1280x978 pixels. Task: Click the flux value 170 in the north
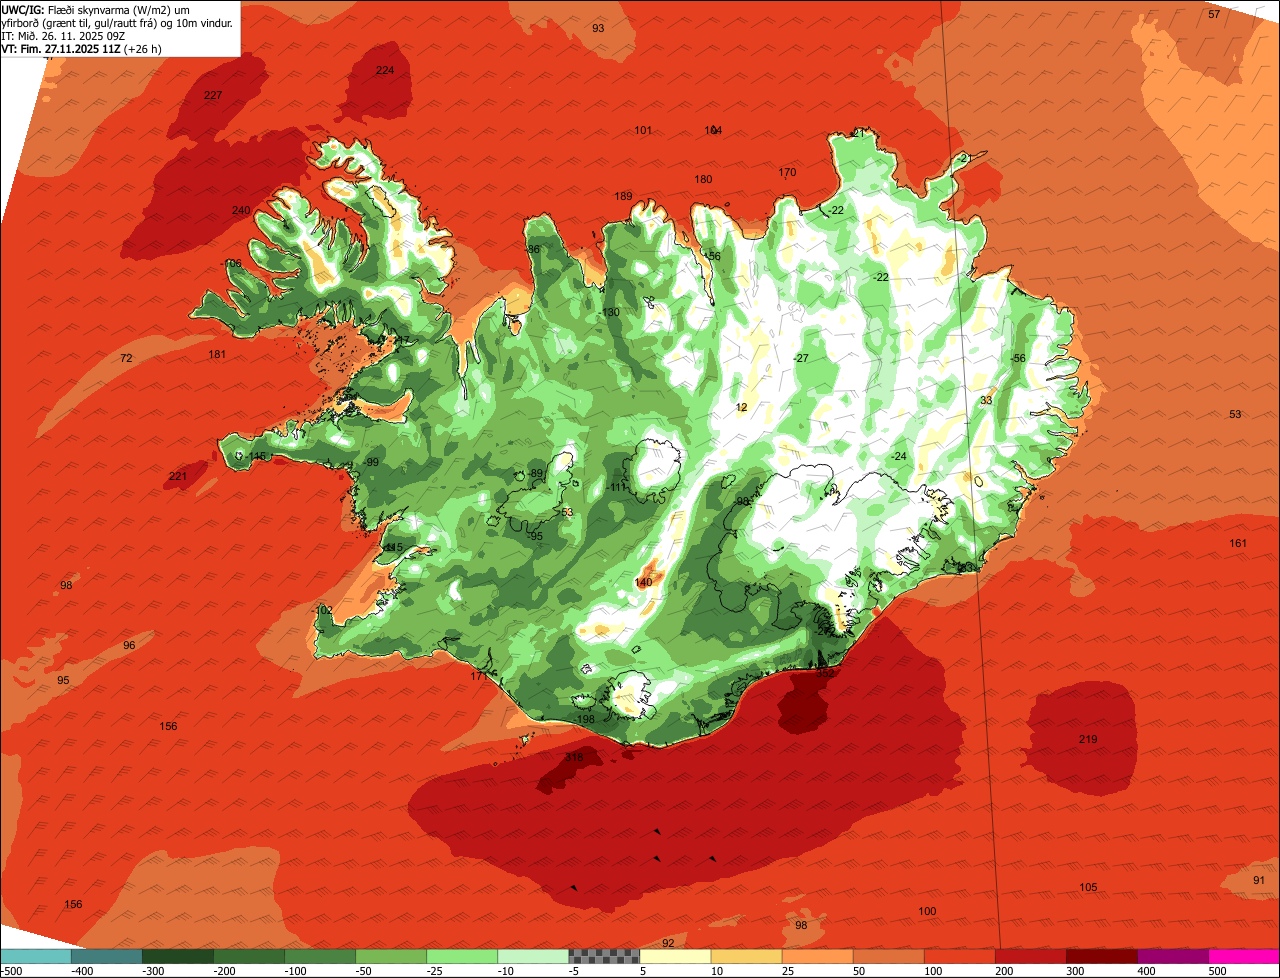(x=788, y=172)
